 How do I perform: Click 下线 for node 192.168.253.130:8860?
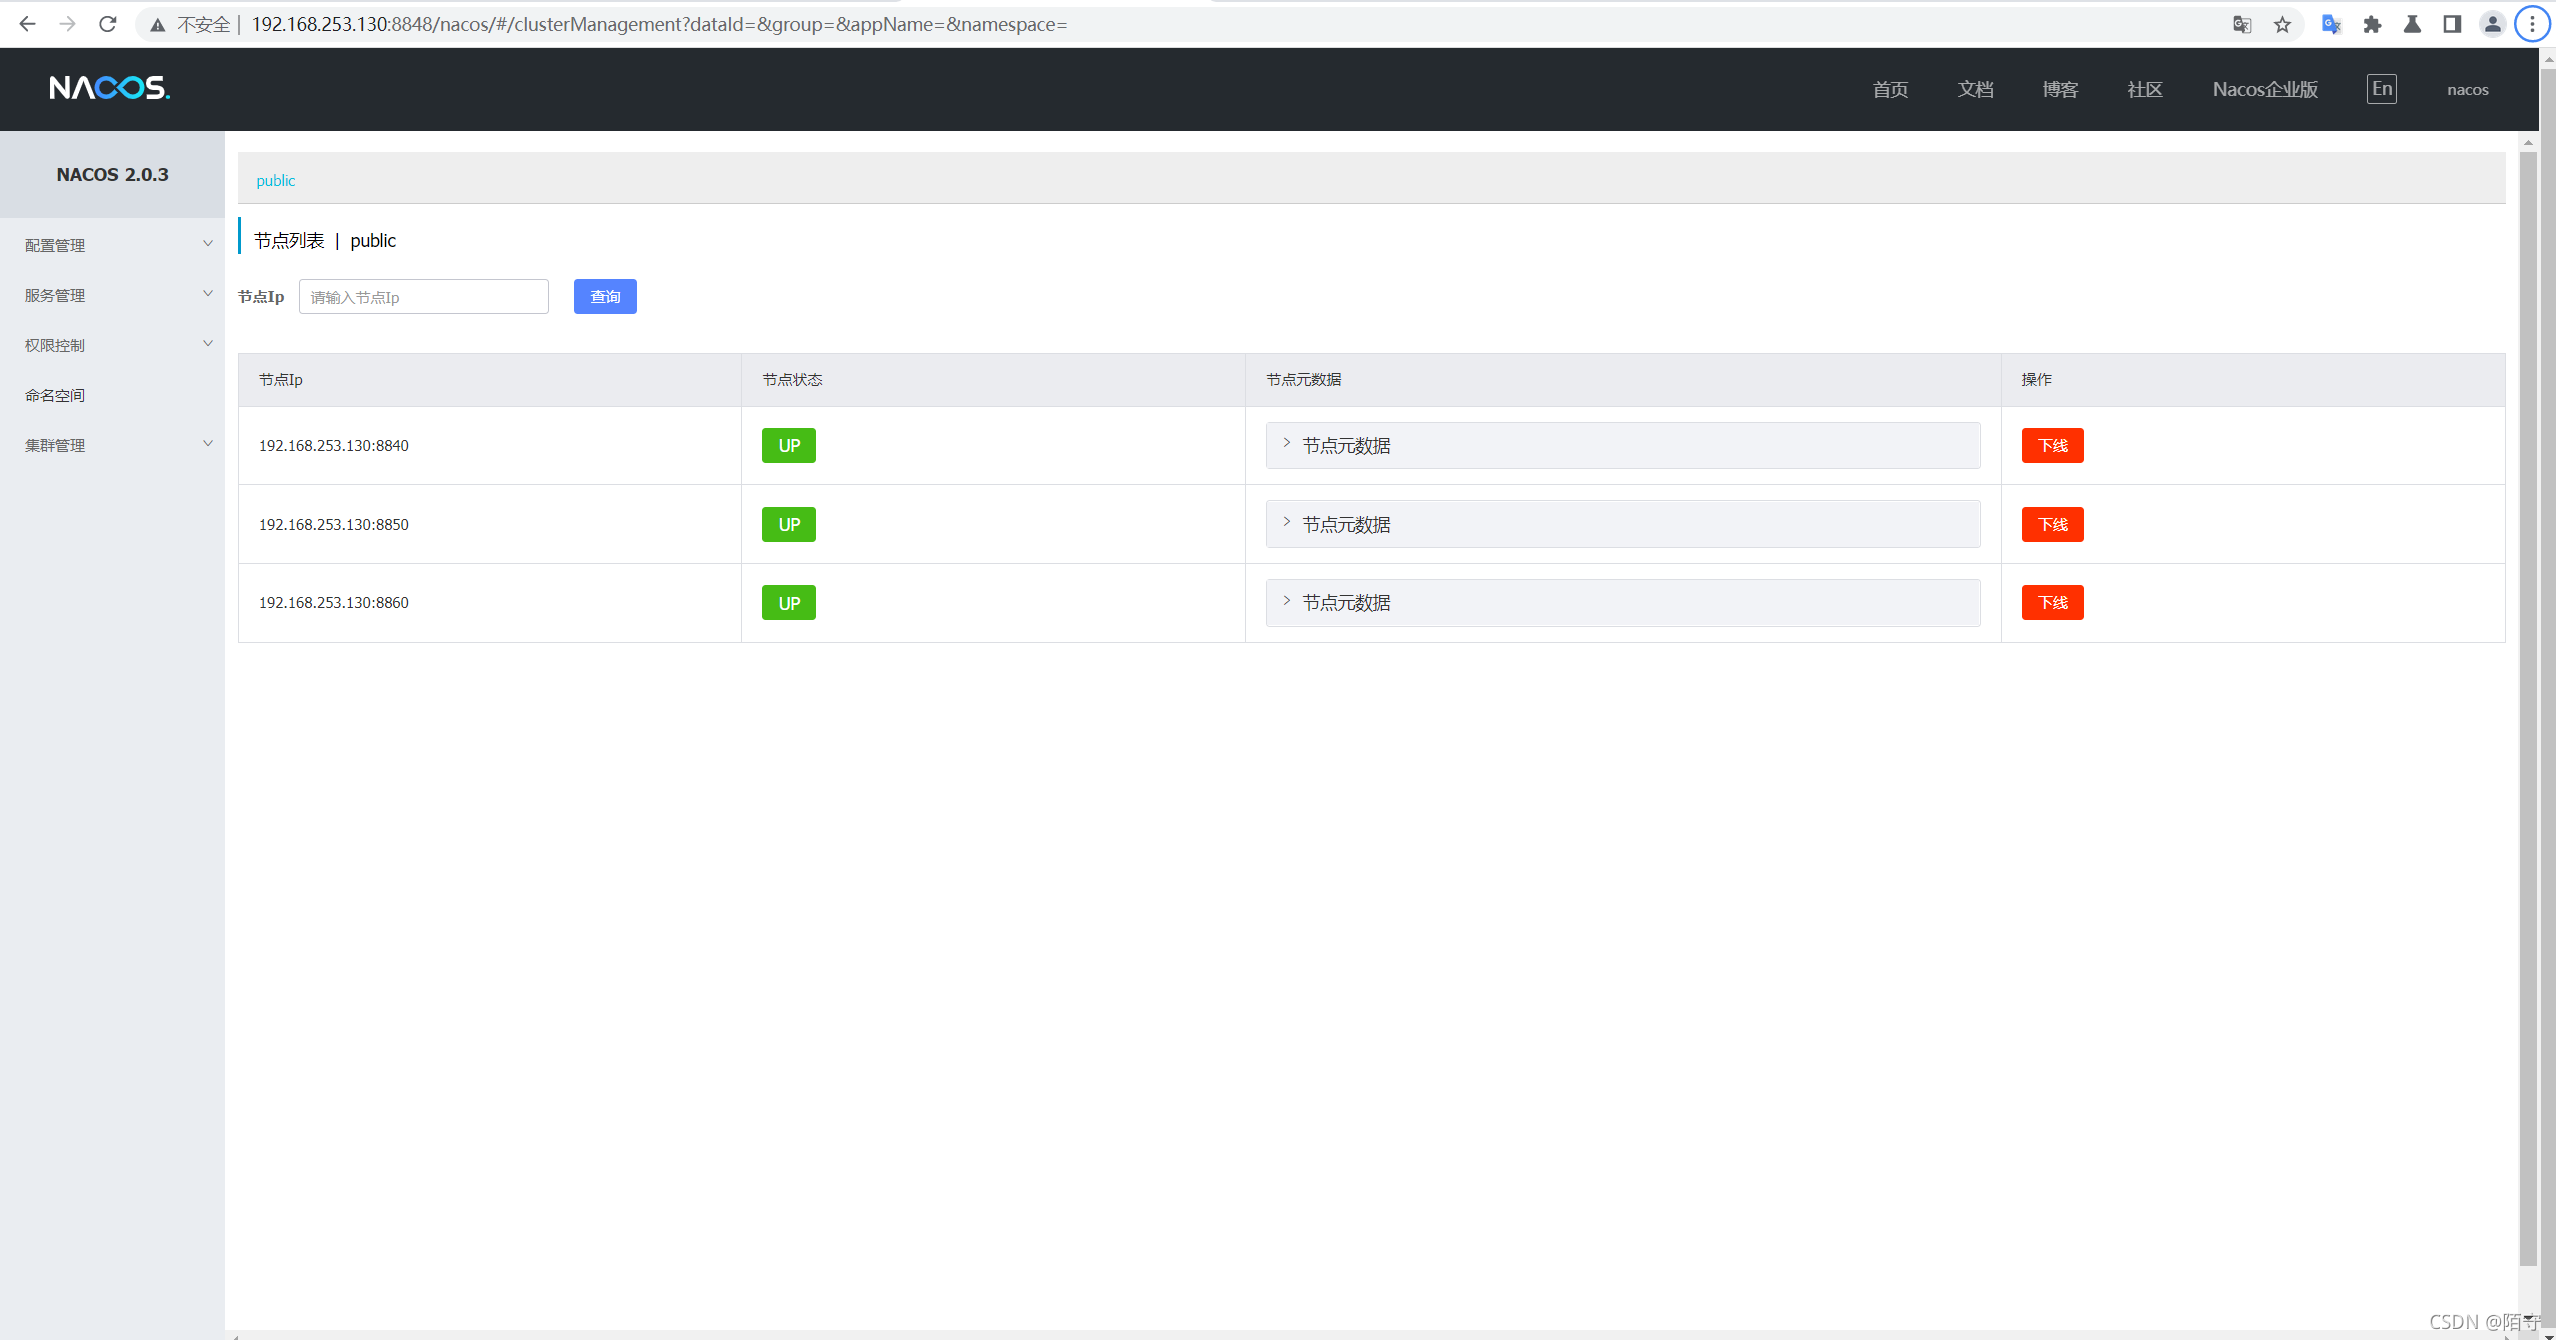(x=2052, y=603)
